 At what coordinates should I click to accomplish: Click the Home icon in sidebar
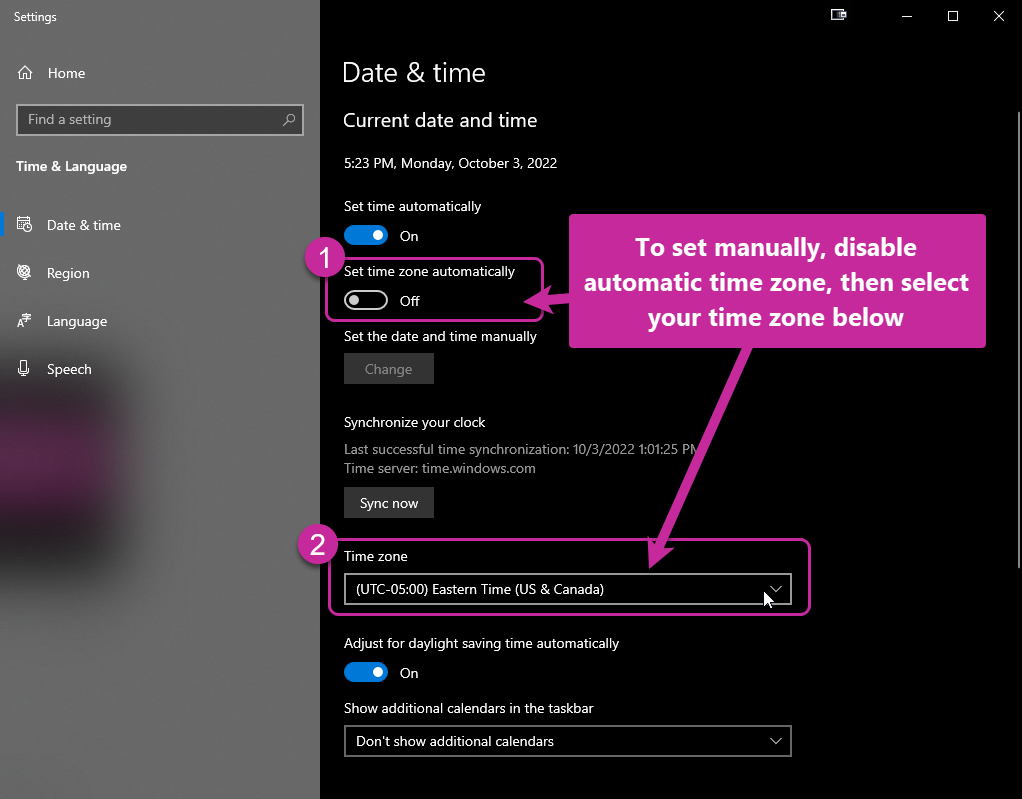(x=25, y=73)
